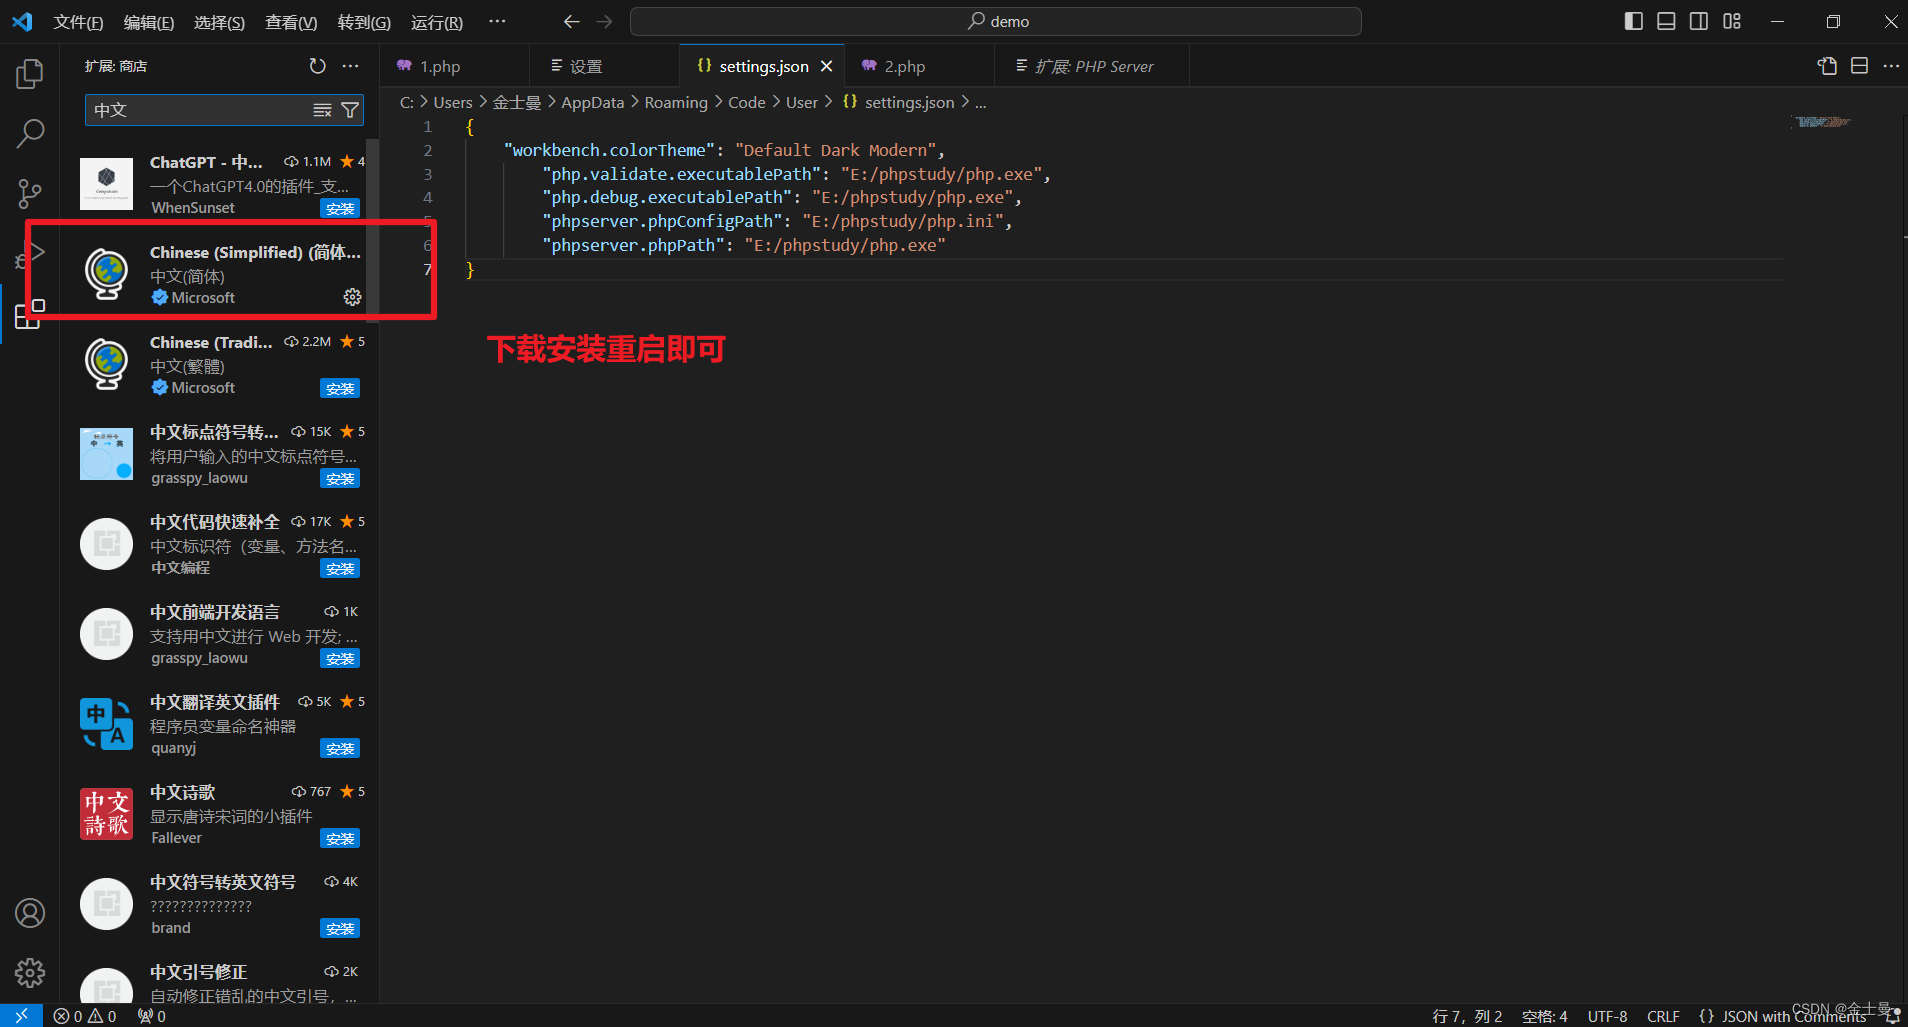Click the editor minimap preview
The height and width of the screenshot is (1027, 1908).
(1823, 122)
